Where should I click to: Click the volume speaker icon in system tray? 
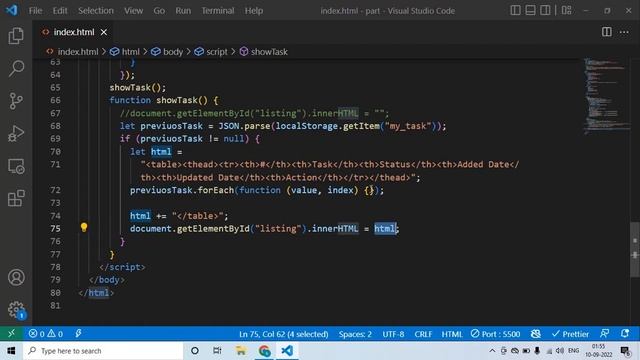560,351
